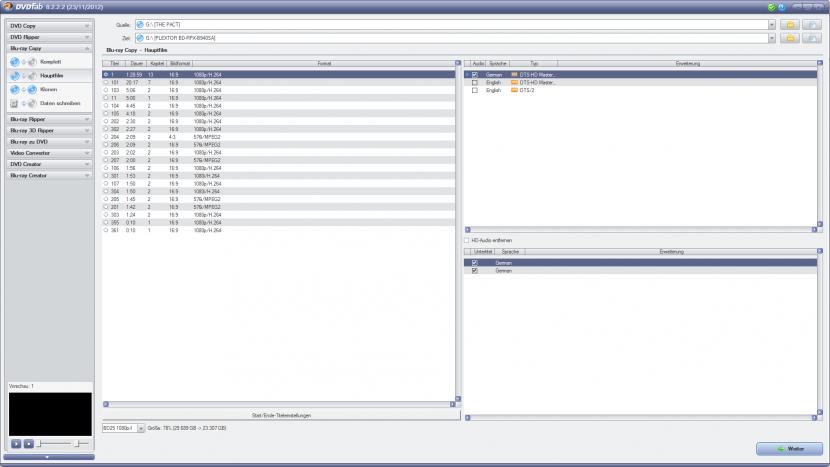Expand the Video Converter section
Image resolution: width=830 pixels, height=467 pixels.
pyautogui.click(x=50, y=153)
